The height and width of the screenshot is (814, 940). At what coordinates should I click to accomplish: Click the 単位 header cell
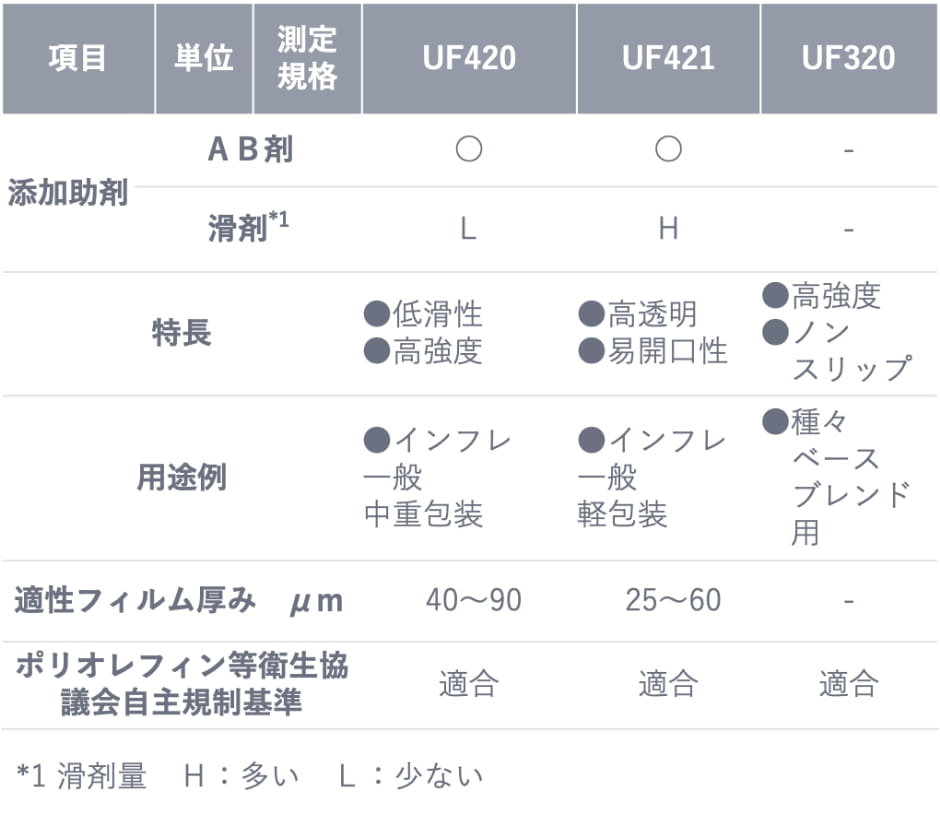tap(204, 58)
